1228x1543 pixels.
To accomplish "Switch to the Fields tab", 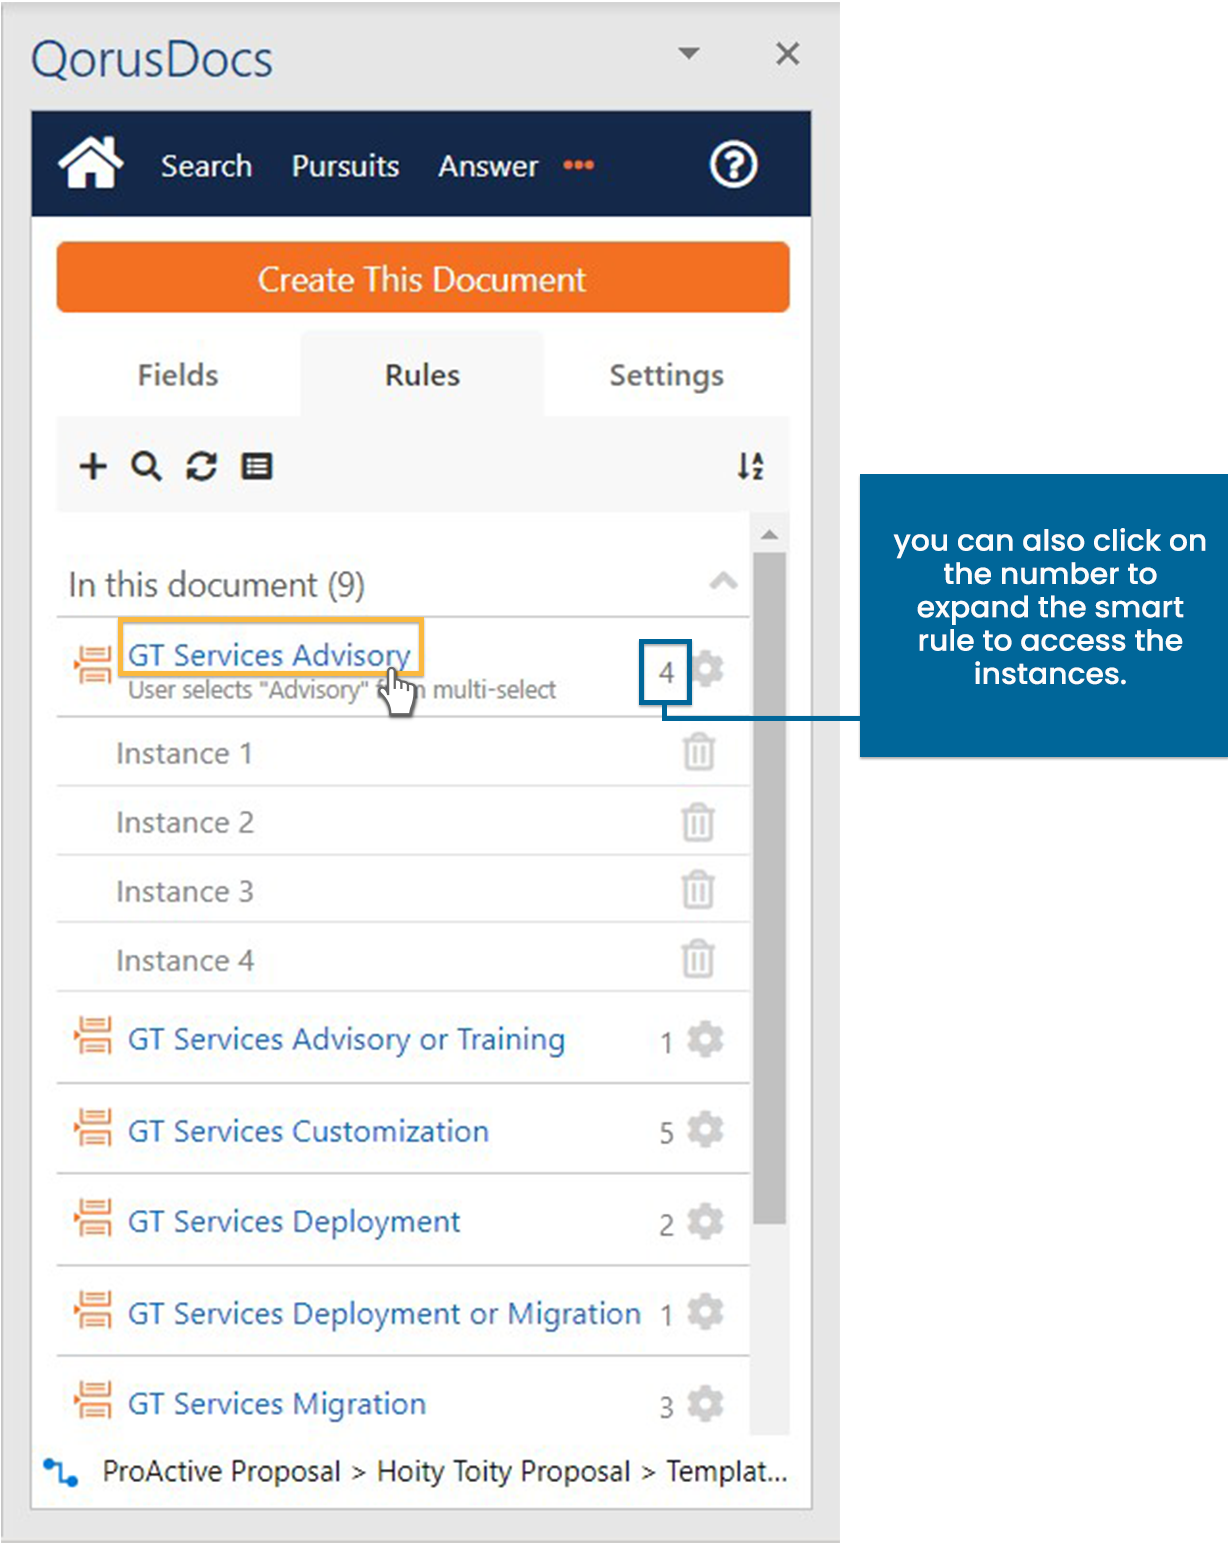I will pos(178,375).
